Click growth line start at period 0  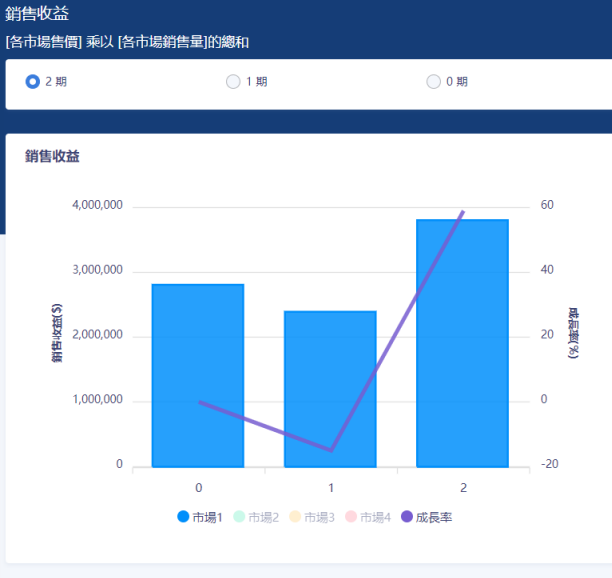tap(199, 402)
